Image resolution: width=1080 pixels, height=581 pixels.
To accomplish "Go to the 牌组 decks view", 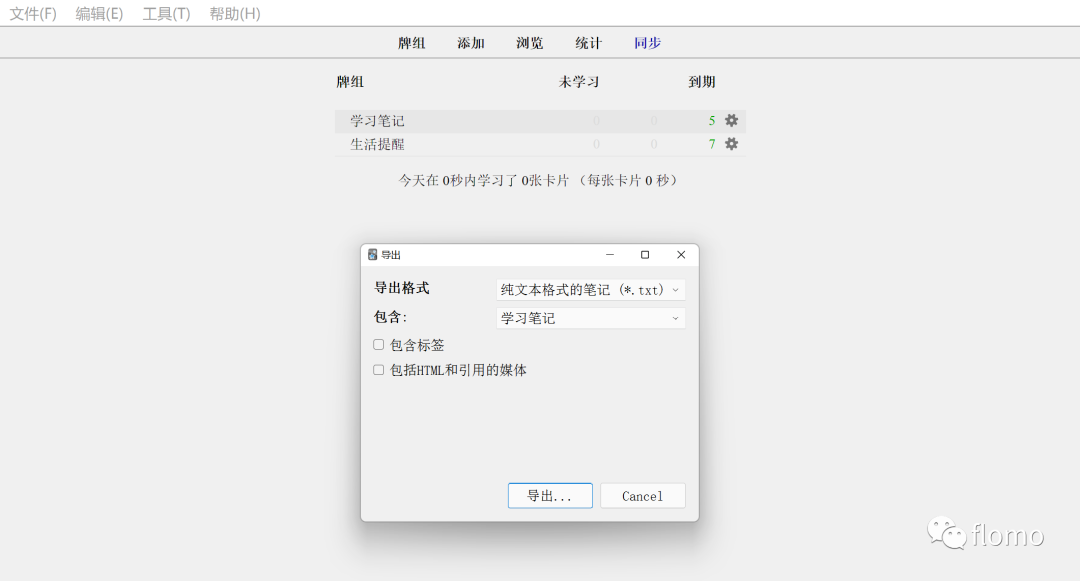I will (x=411, y=43).
